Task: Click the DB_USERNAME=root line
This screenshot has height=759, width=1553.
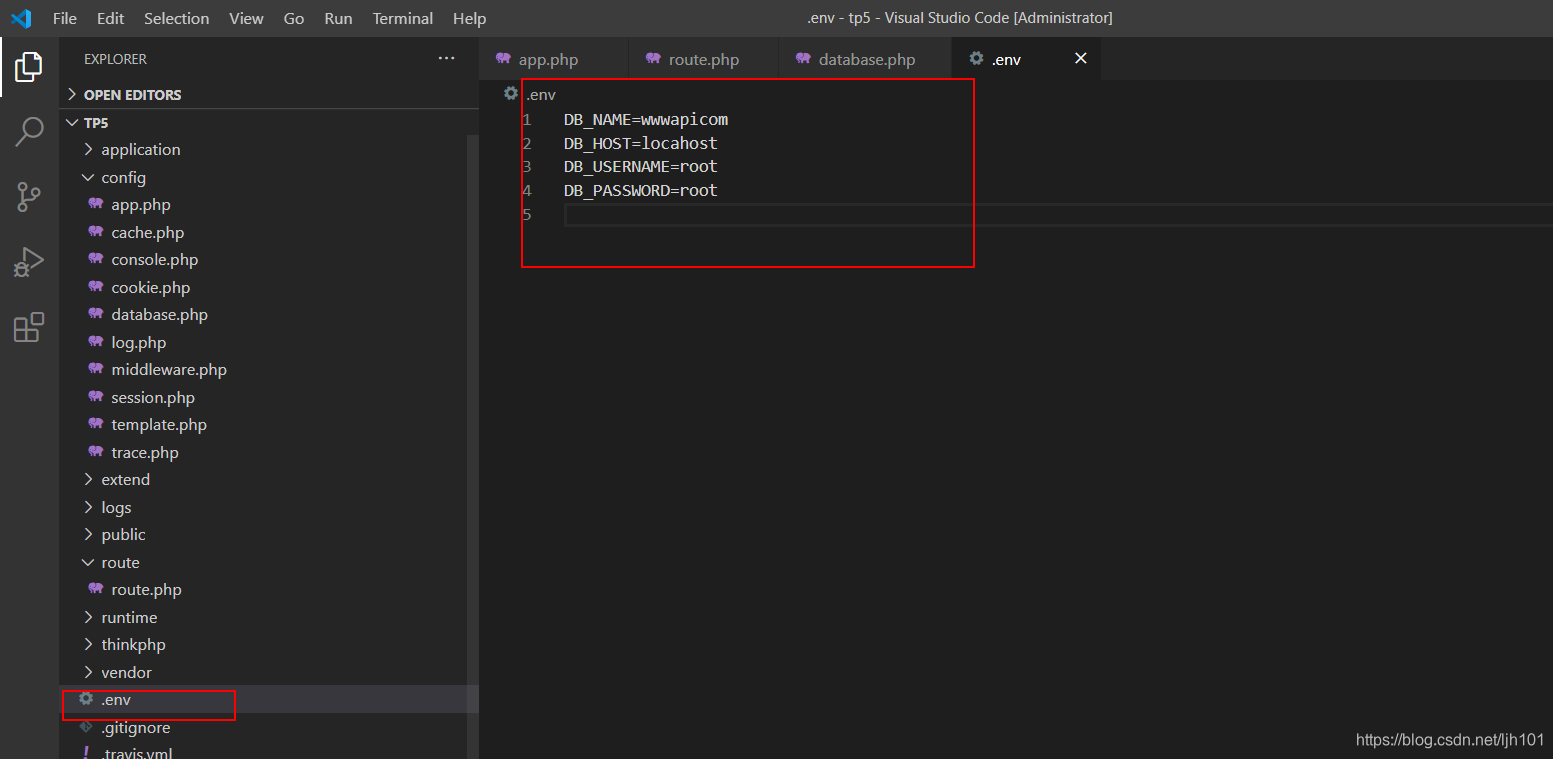Action: (641, 166)
